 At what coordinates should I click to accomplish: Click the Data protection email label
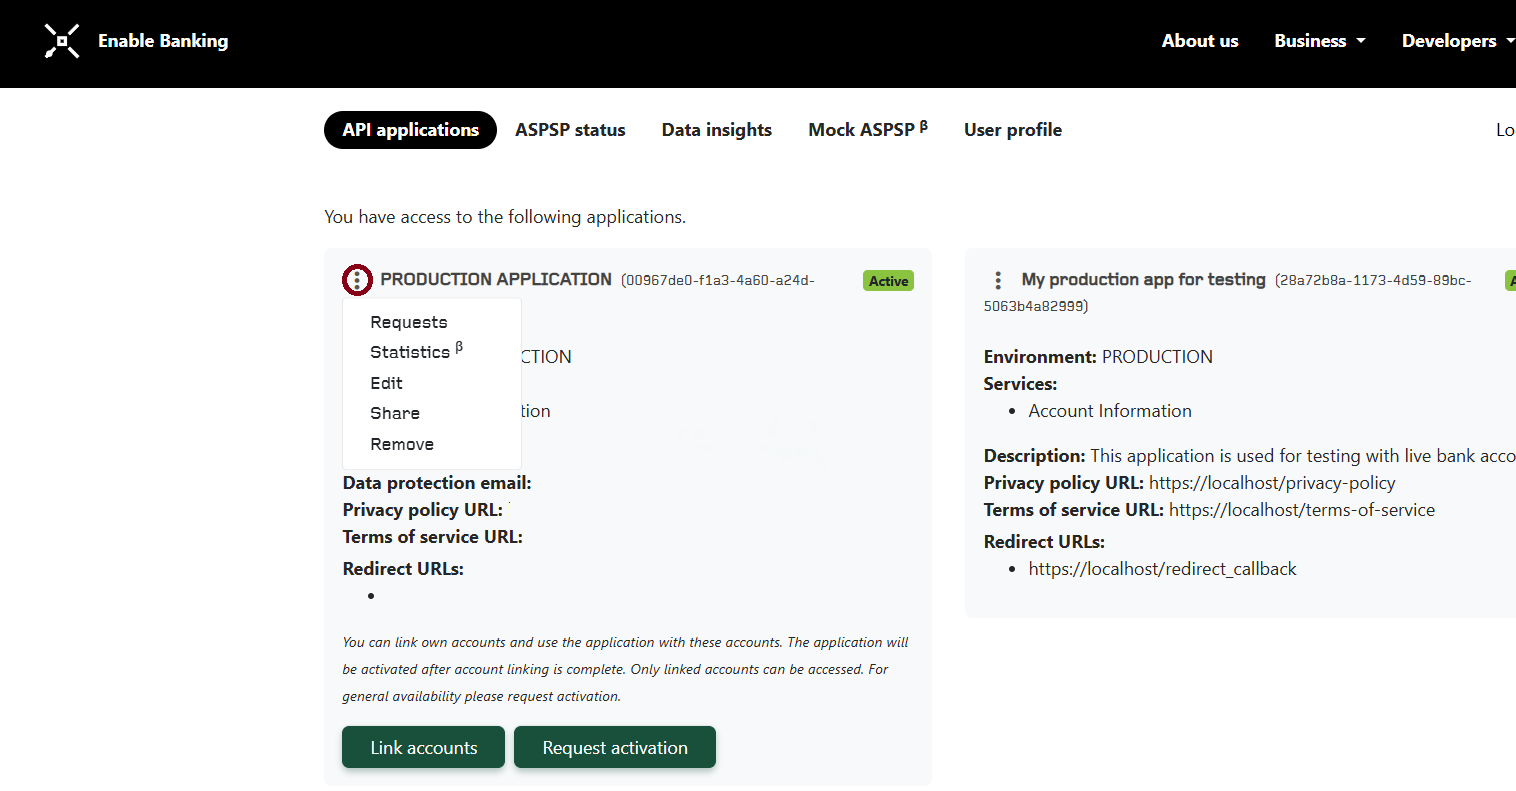coord(437,483)
